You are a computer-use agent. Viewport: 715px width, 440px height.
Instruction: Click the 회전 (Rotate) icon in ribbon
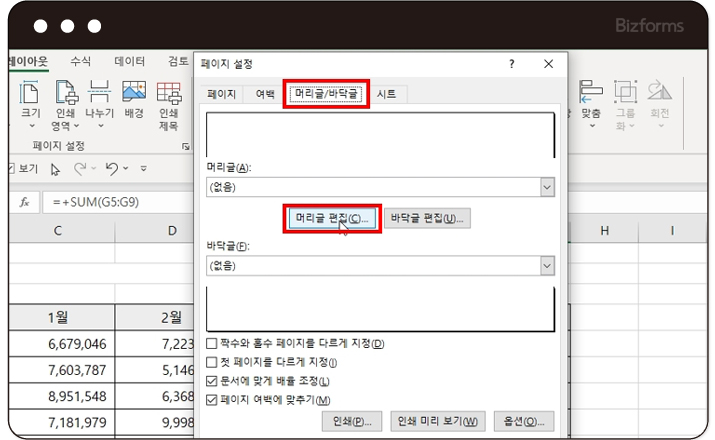click(659, 90)
